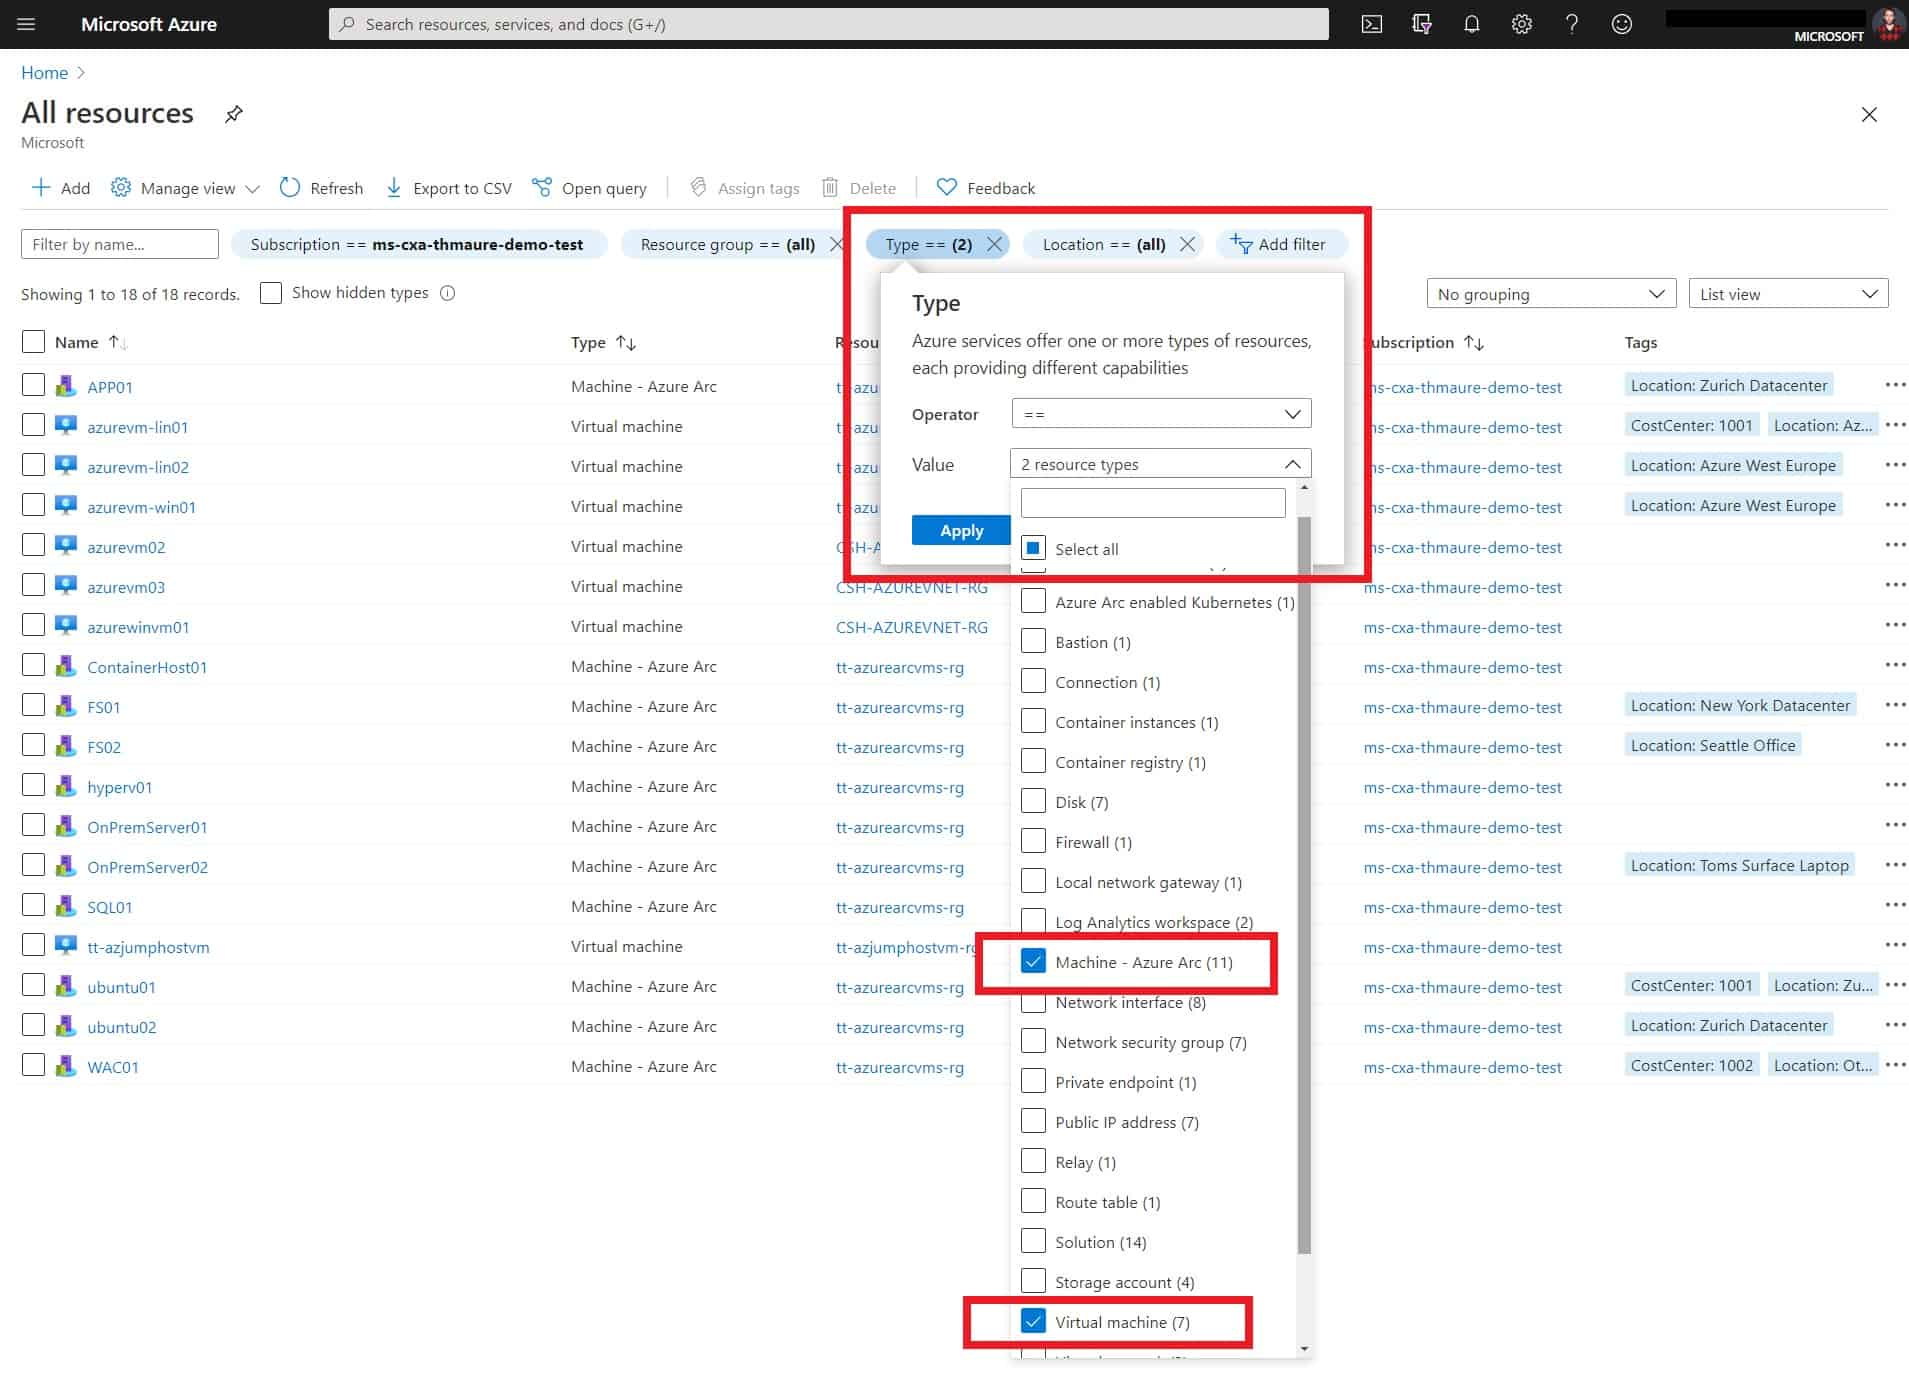Open more options for WAC01 row

1894,1065
